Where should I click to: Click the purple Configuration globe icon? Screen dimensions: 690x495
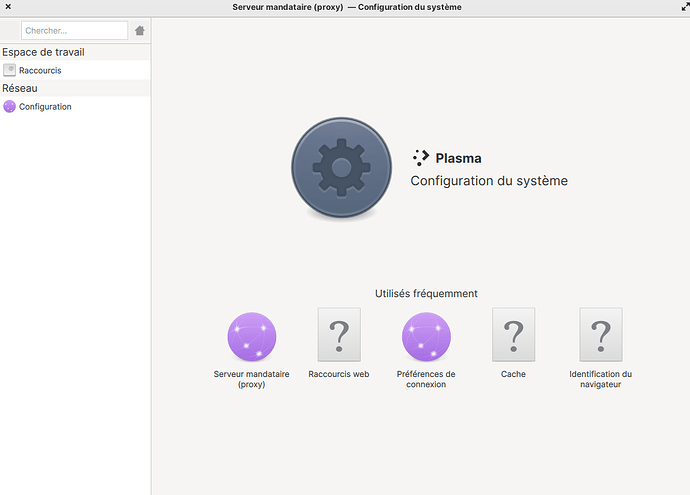9,106
